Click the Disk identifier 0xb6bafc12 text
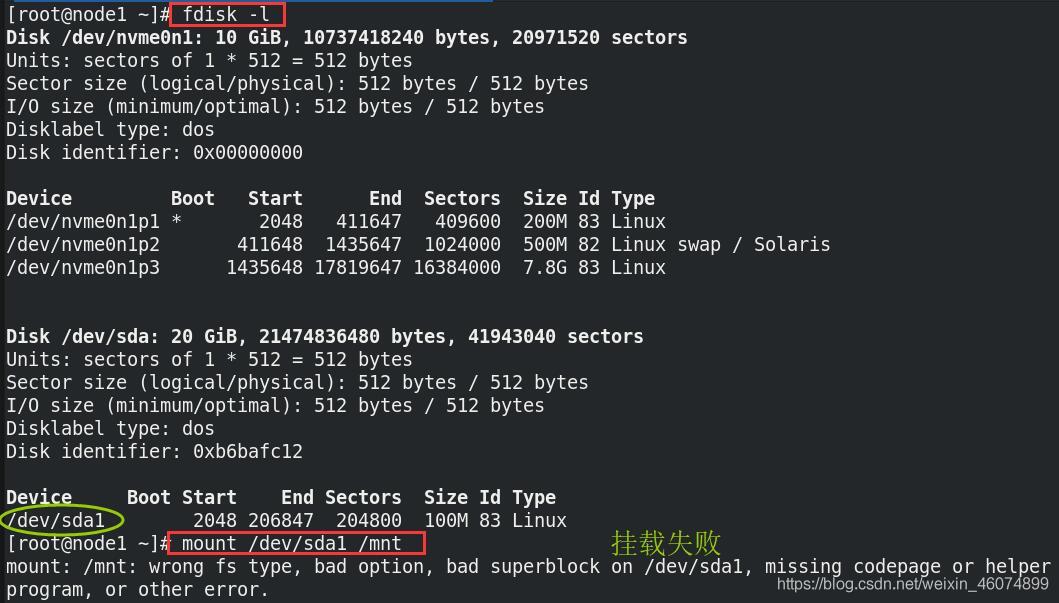 point(154,451)
